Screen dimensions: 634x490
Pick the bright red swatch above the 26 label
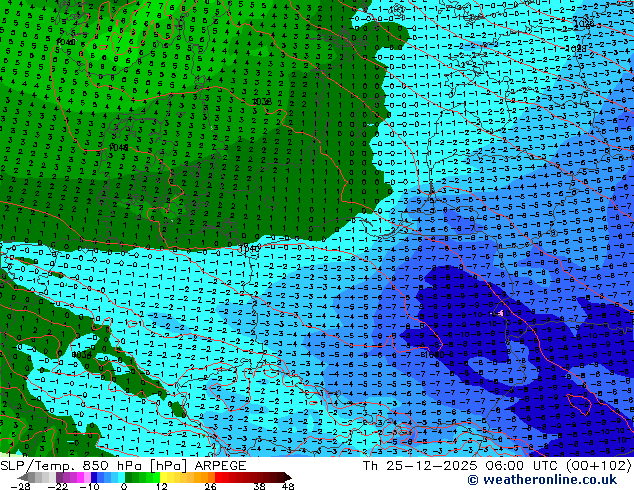(x=218, y=477)
